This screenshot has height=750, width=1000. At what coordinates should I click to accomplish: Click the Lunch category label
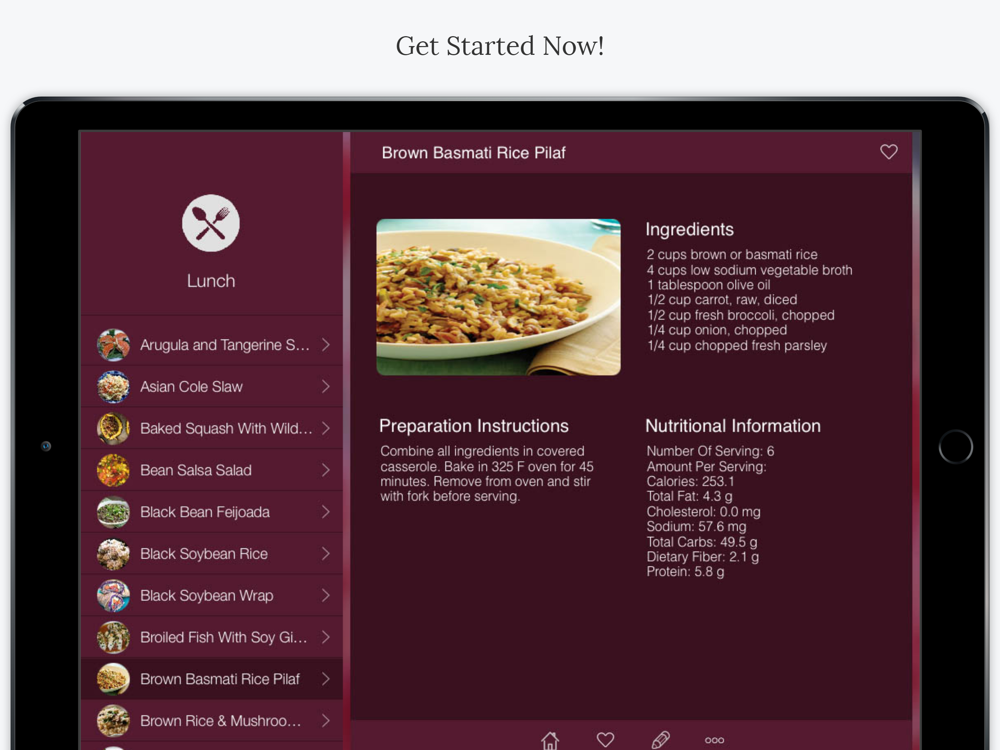tap(211, 281)
